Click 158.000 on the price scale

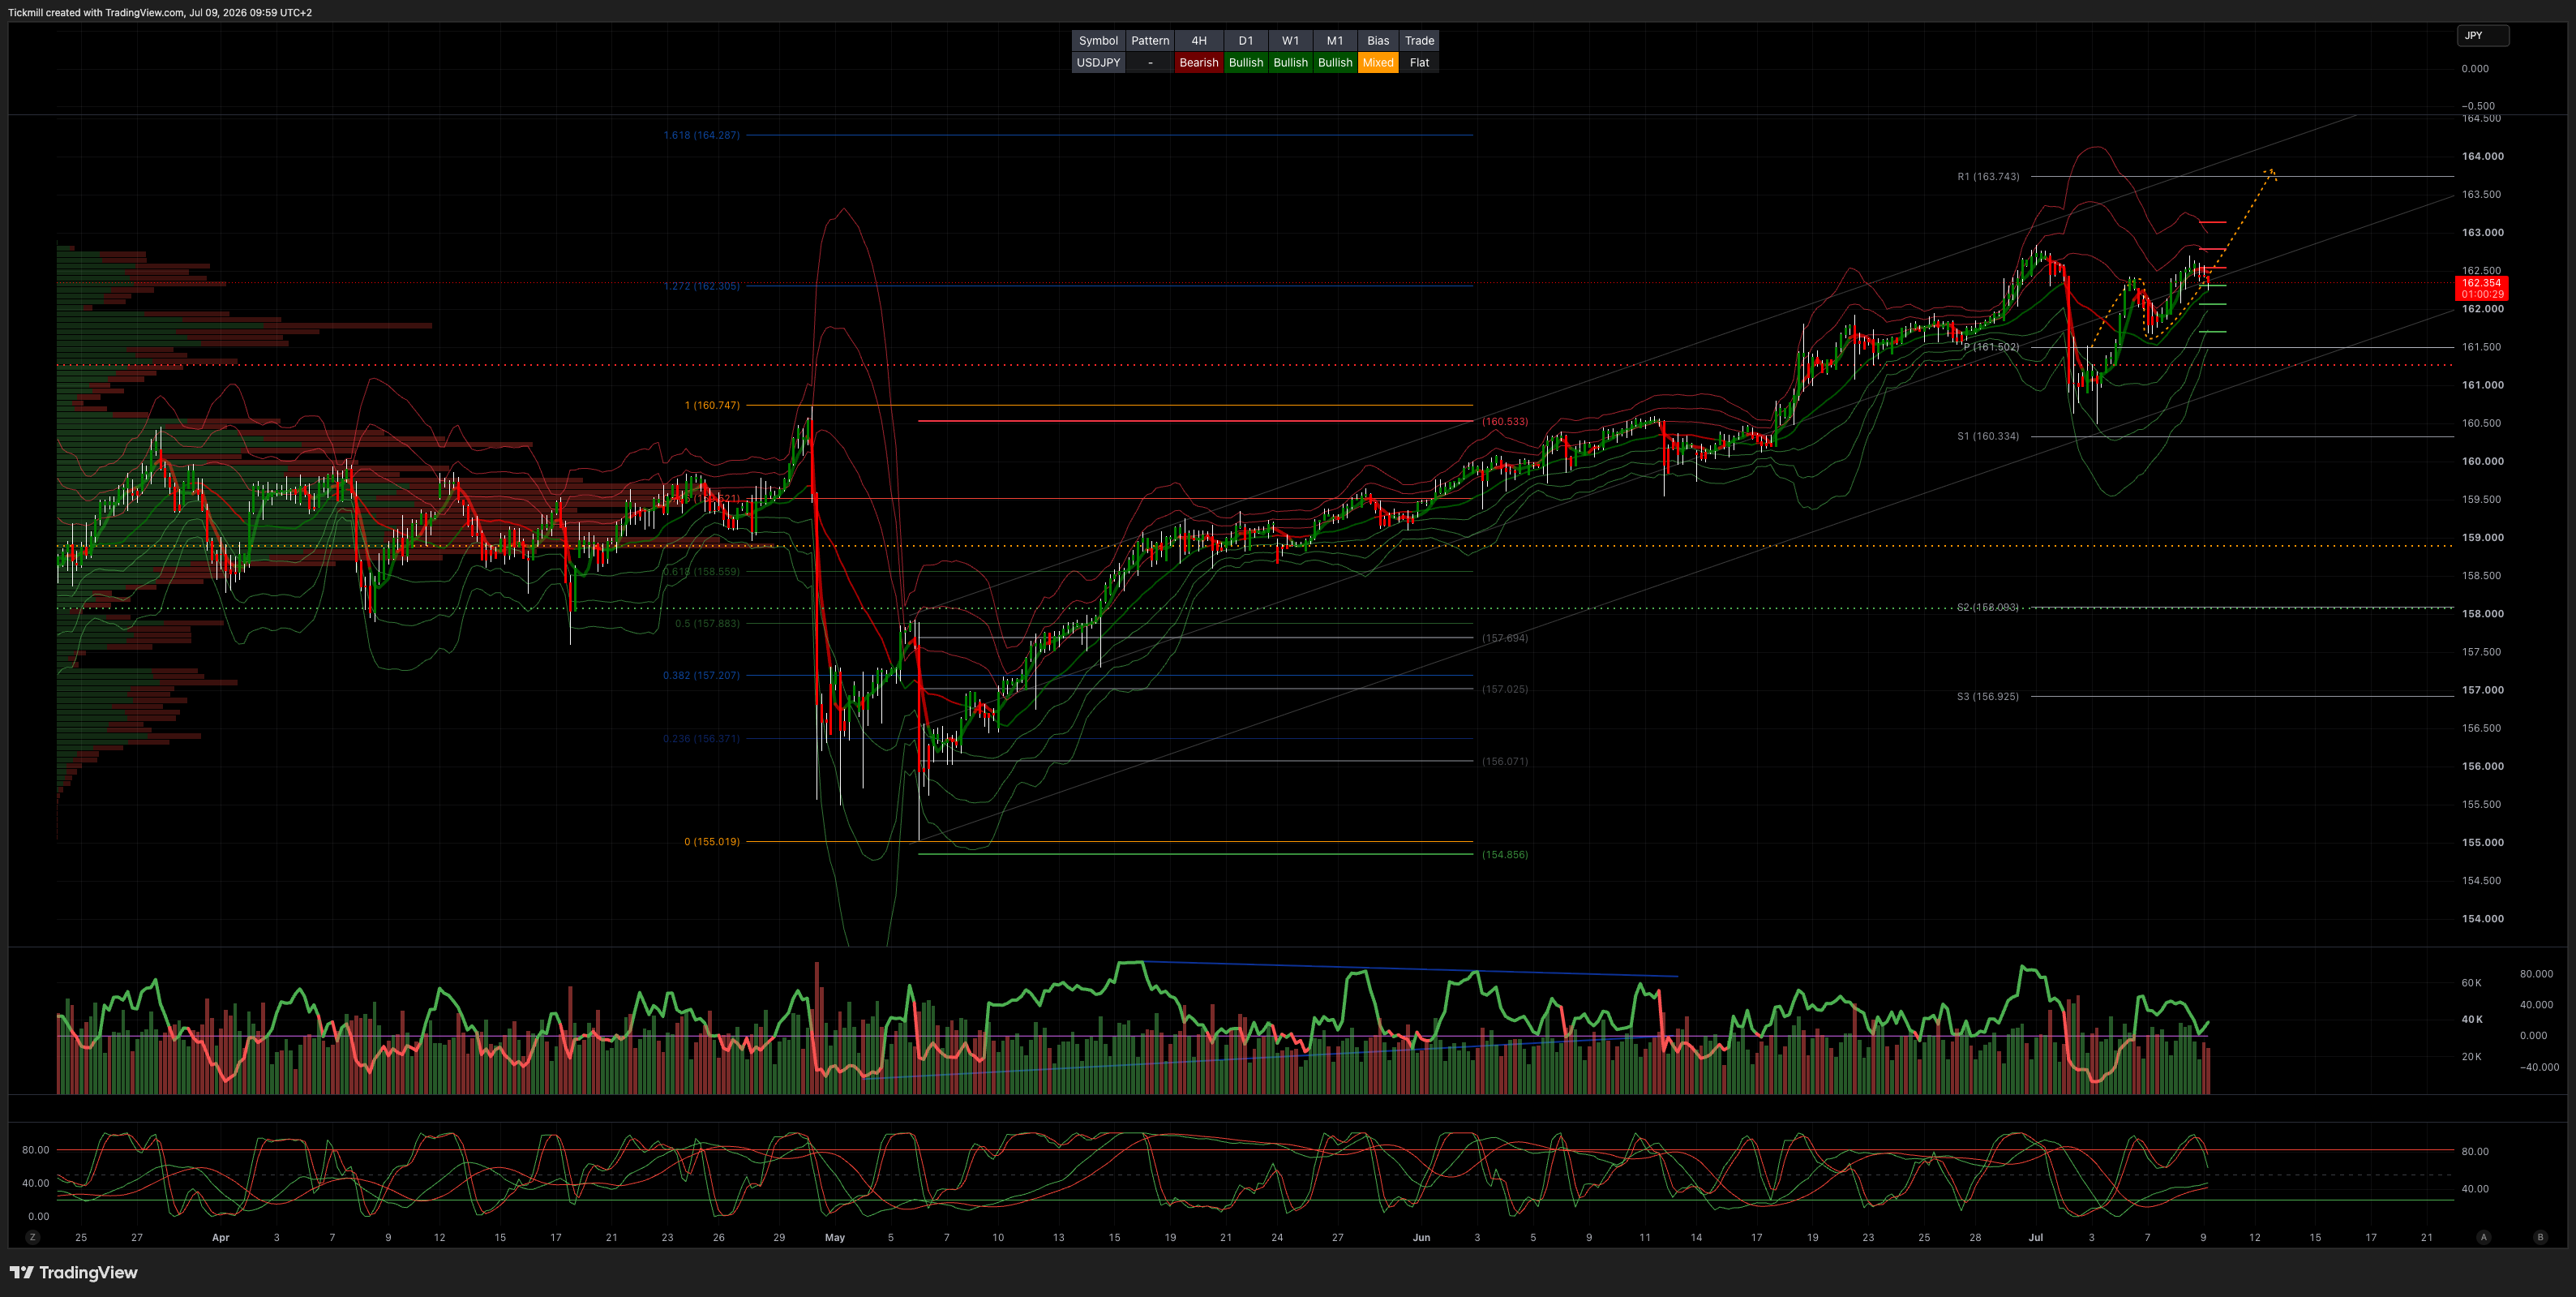(2482, 614)
